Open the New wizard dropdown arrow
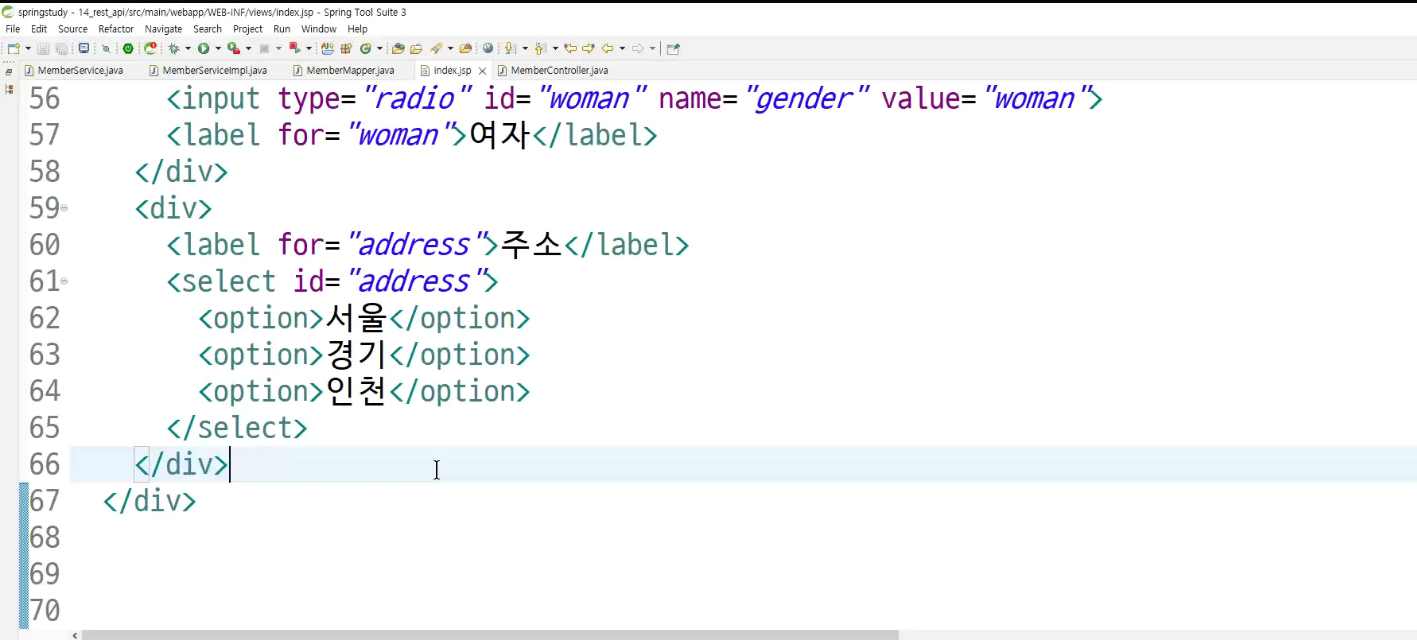 point(28,48)
